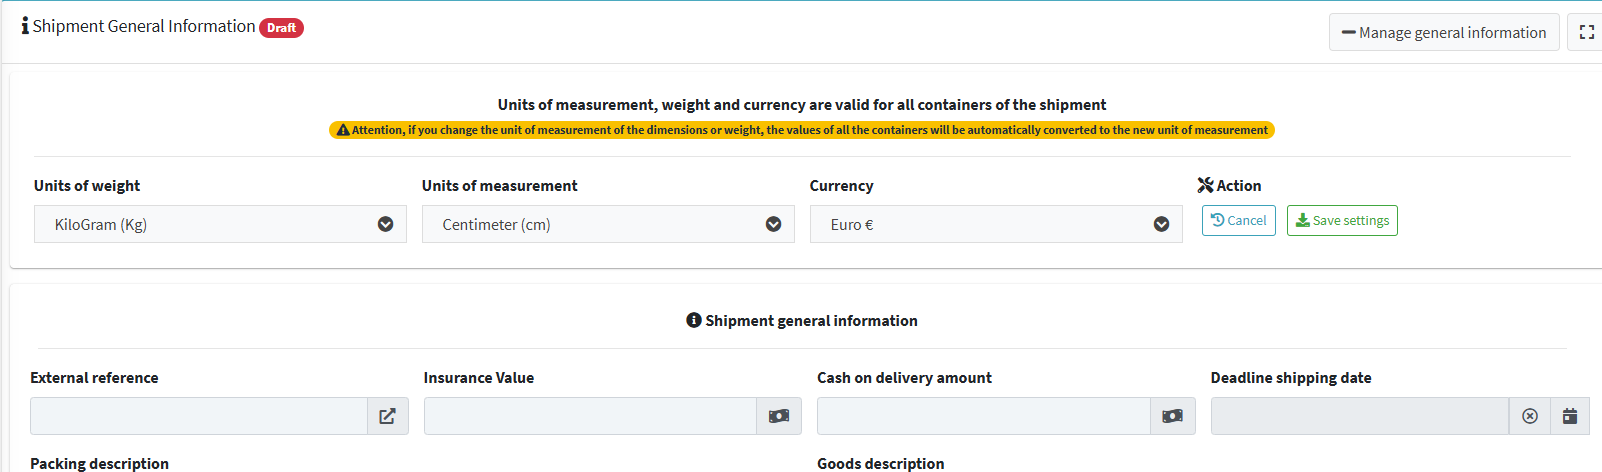Focus Cash on delivery amount field
This screenshot has height=472, width=1602.
pos(984,416)
